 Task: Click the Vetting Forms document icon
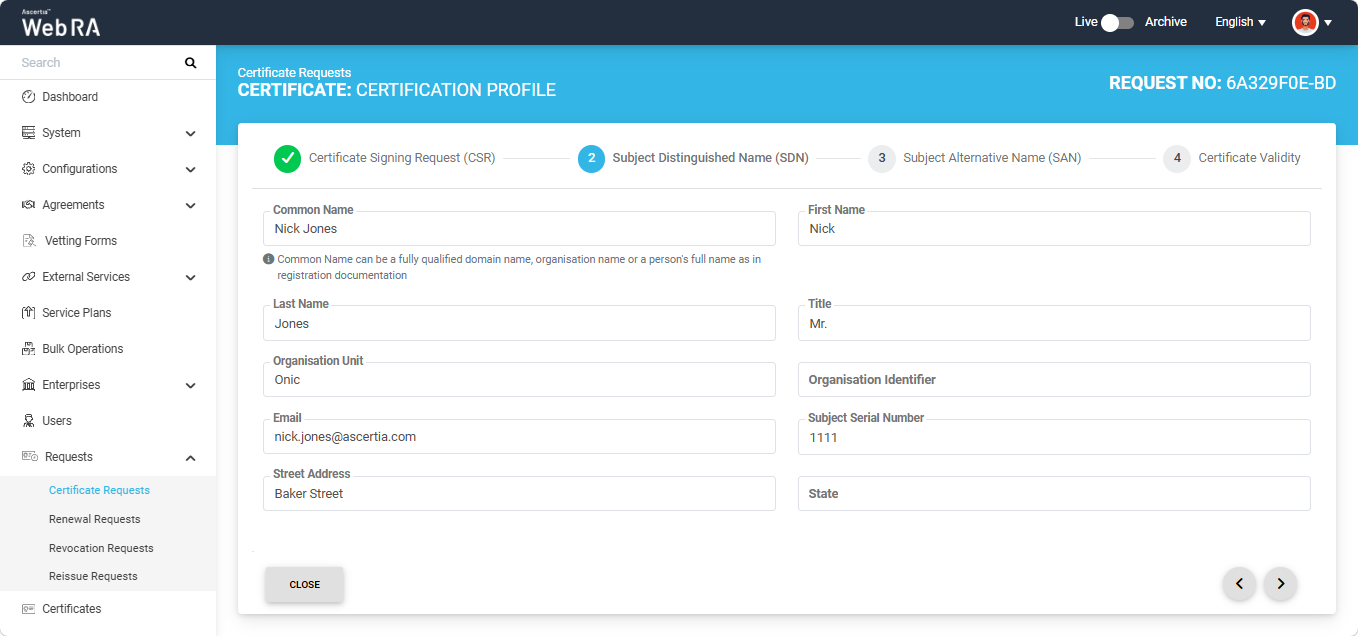coord(29,241)
